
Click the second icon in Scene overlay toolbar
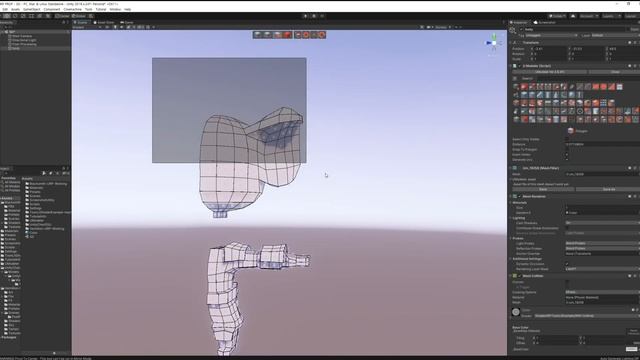(267, 35)
